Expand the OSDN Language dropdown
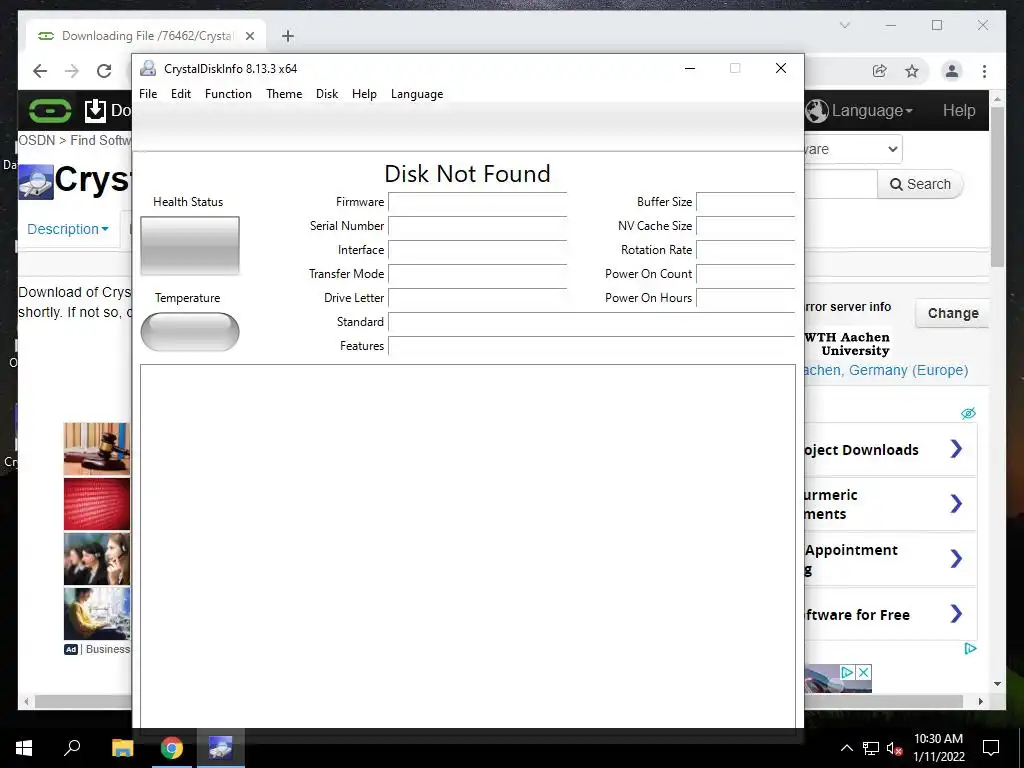 tap(859, 110)
